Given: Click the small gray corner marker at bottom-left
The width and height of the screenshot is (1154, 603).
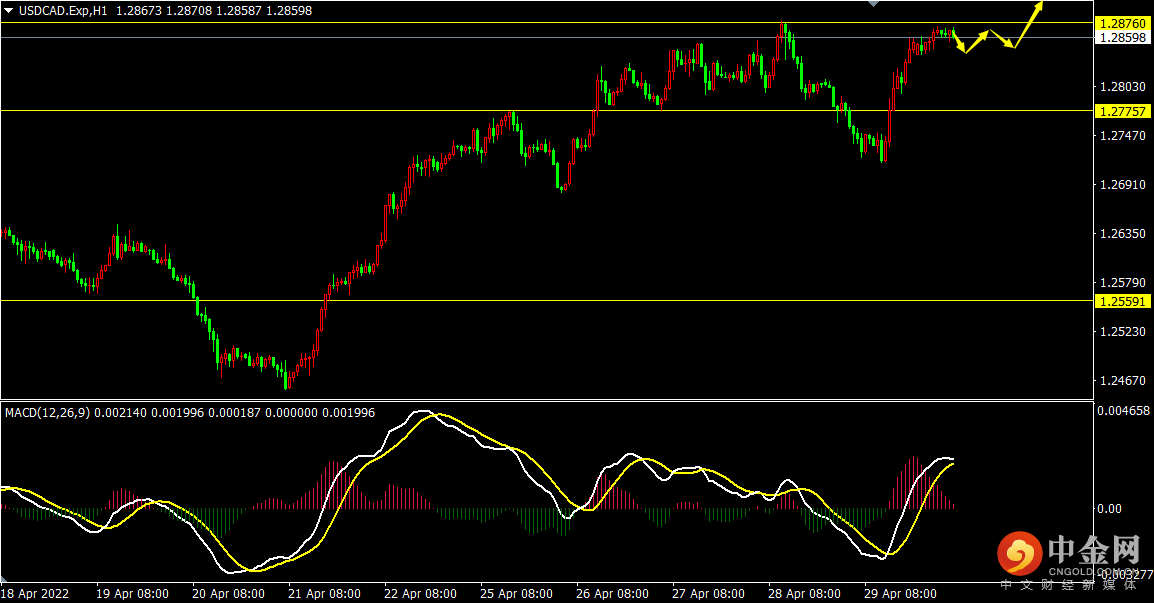Looking at the screenshot, I should (x=4, y=579).
